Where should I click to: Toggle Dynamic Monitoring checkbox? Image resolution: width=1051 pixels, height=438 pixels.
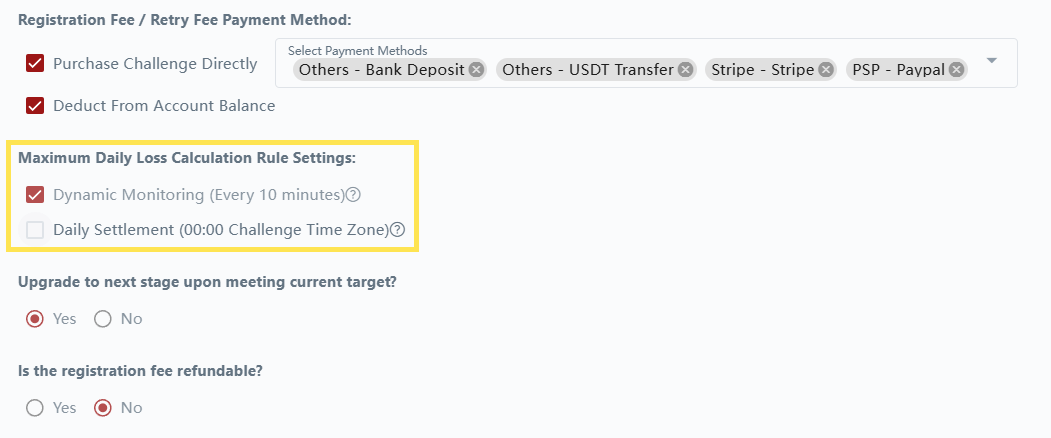(35, 194)
